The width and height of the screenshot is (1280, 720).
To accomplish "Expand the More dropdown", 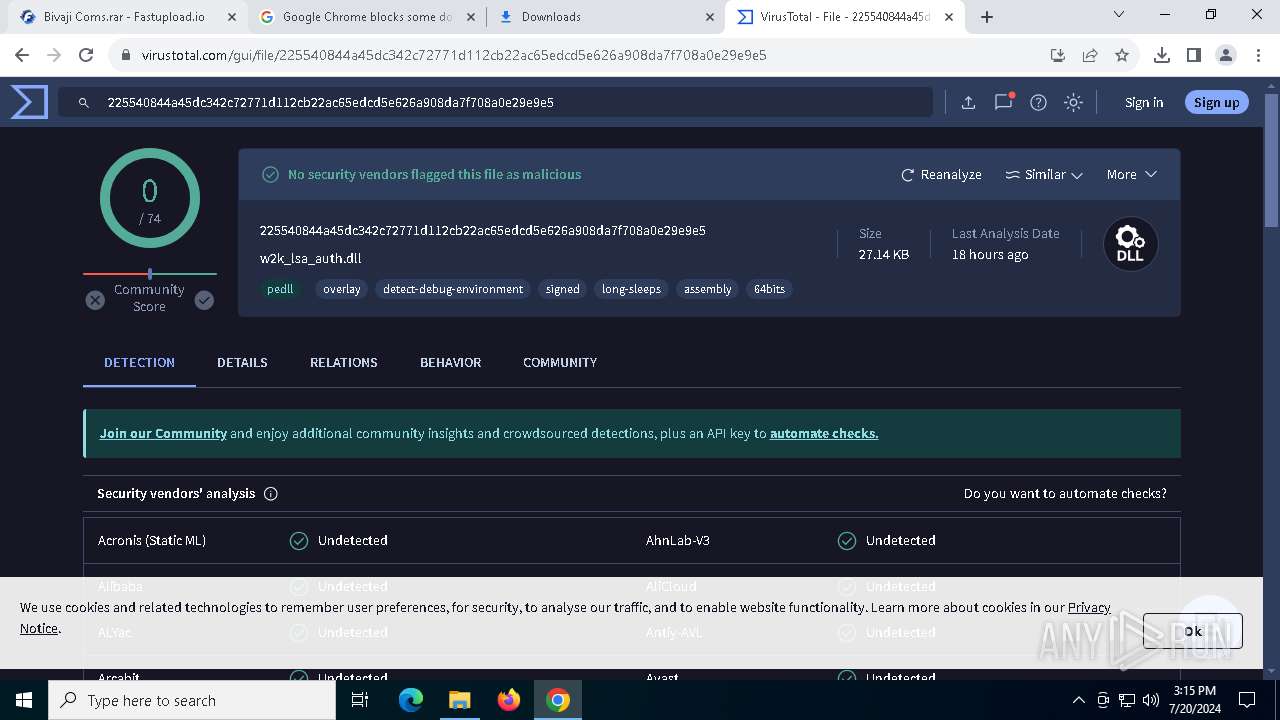I will coord(1131,174).
